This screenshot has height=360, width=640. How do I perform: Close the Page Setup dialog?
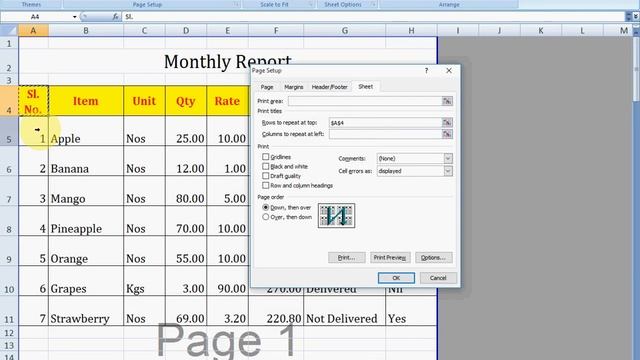point(449,71)
